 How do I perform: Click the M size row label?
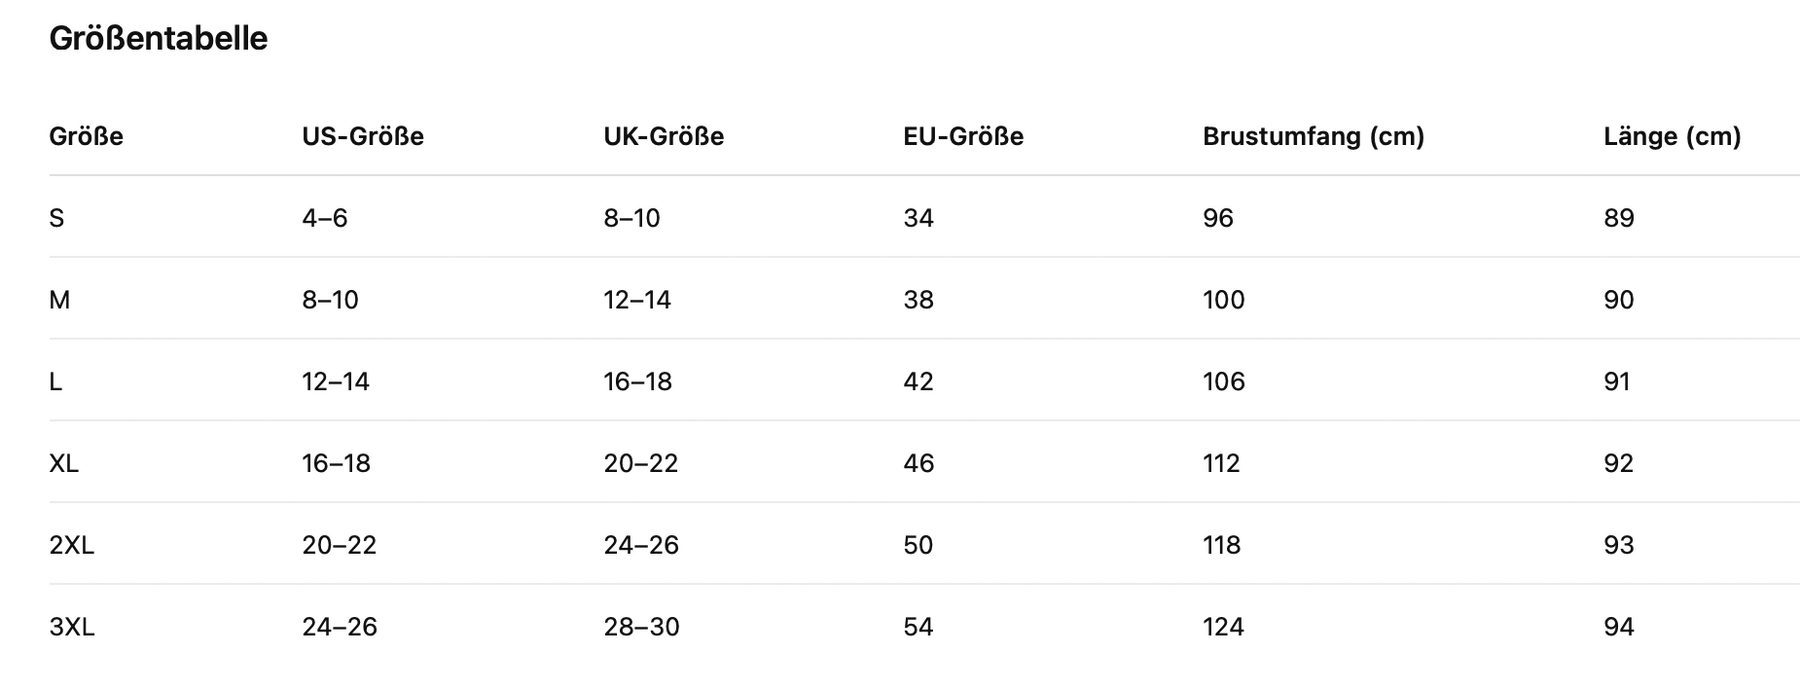point(60,300)
